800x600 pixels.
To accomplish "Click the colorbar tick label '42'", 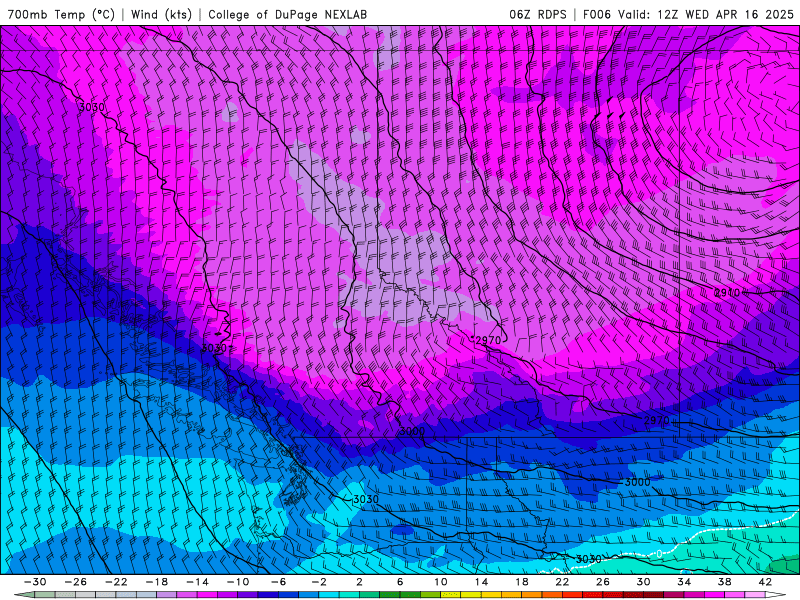I will tap(765, 582).
